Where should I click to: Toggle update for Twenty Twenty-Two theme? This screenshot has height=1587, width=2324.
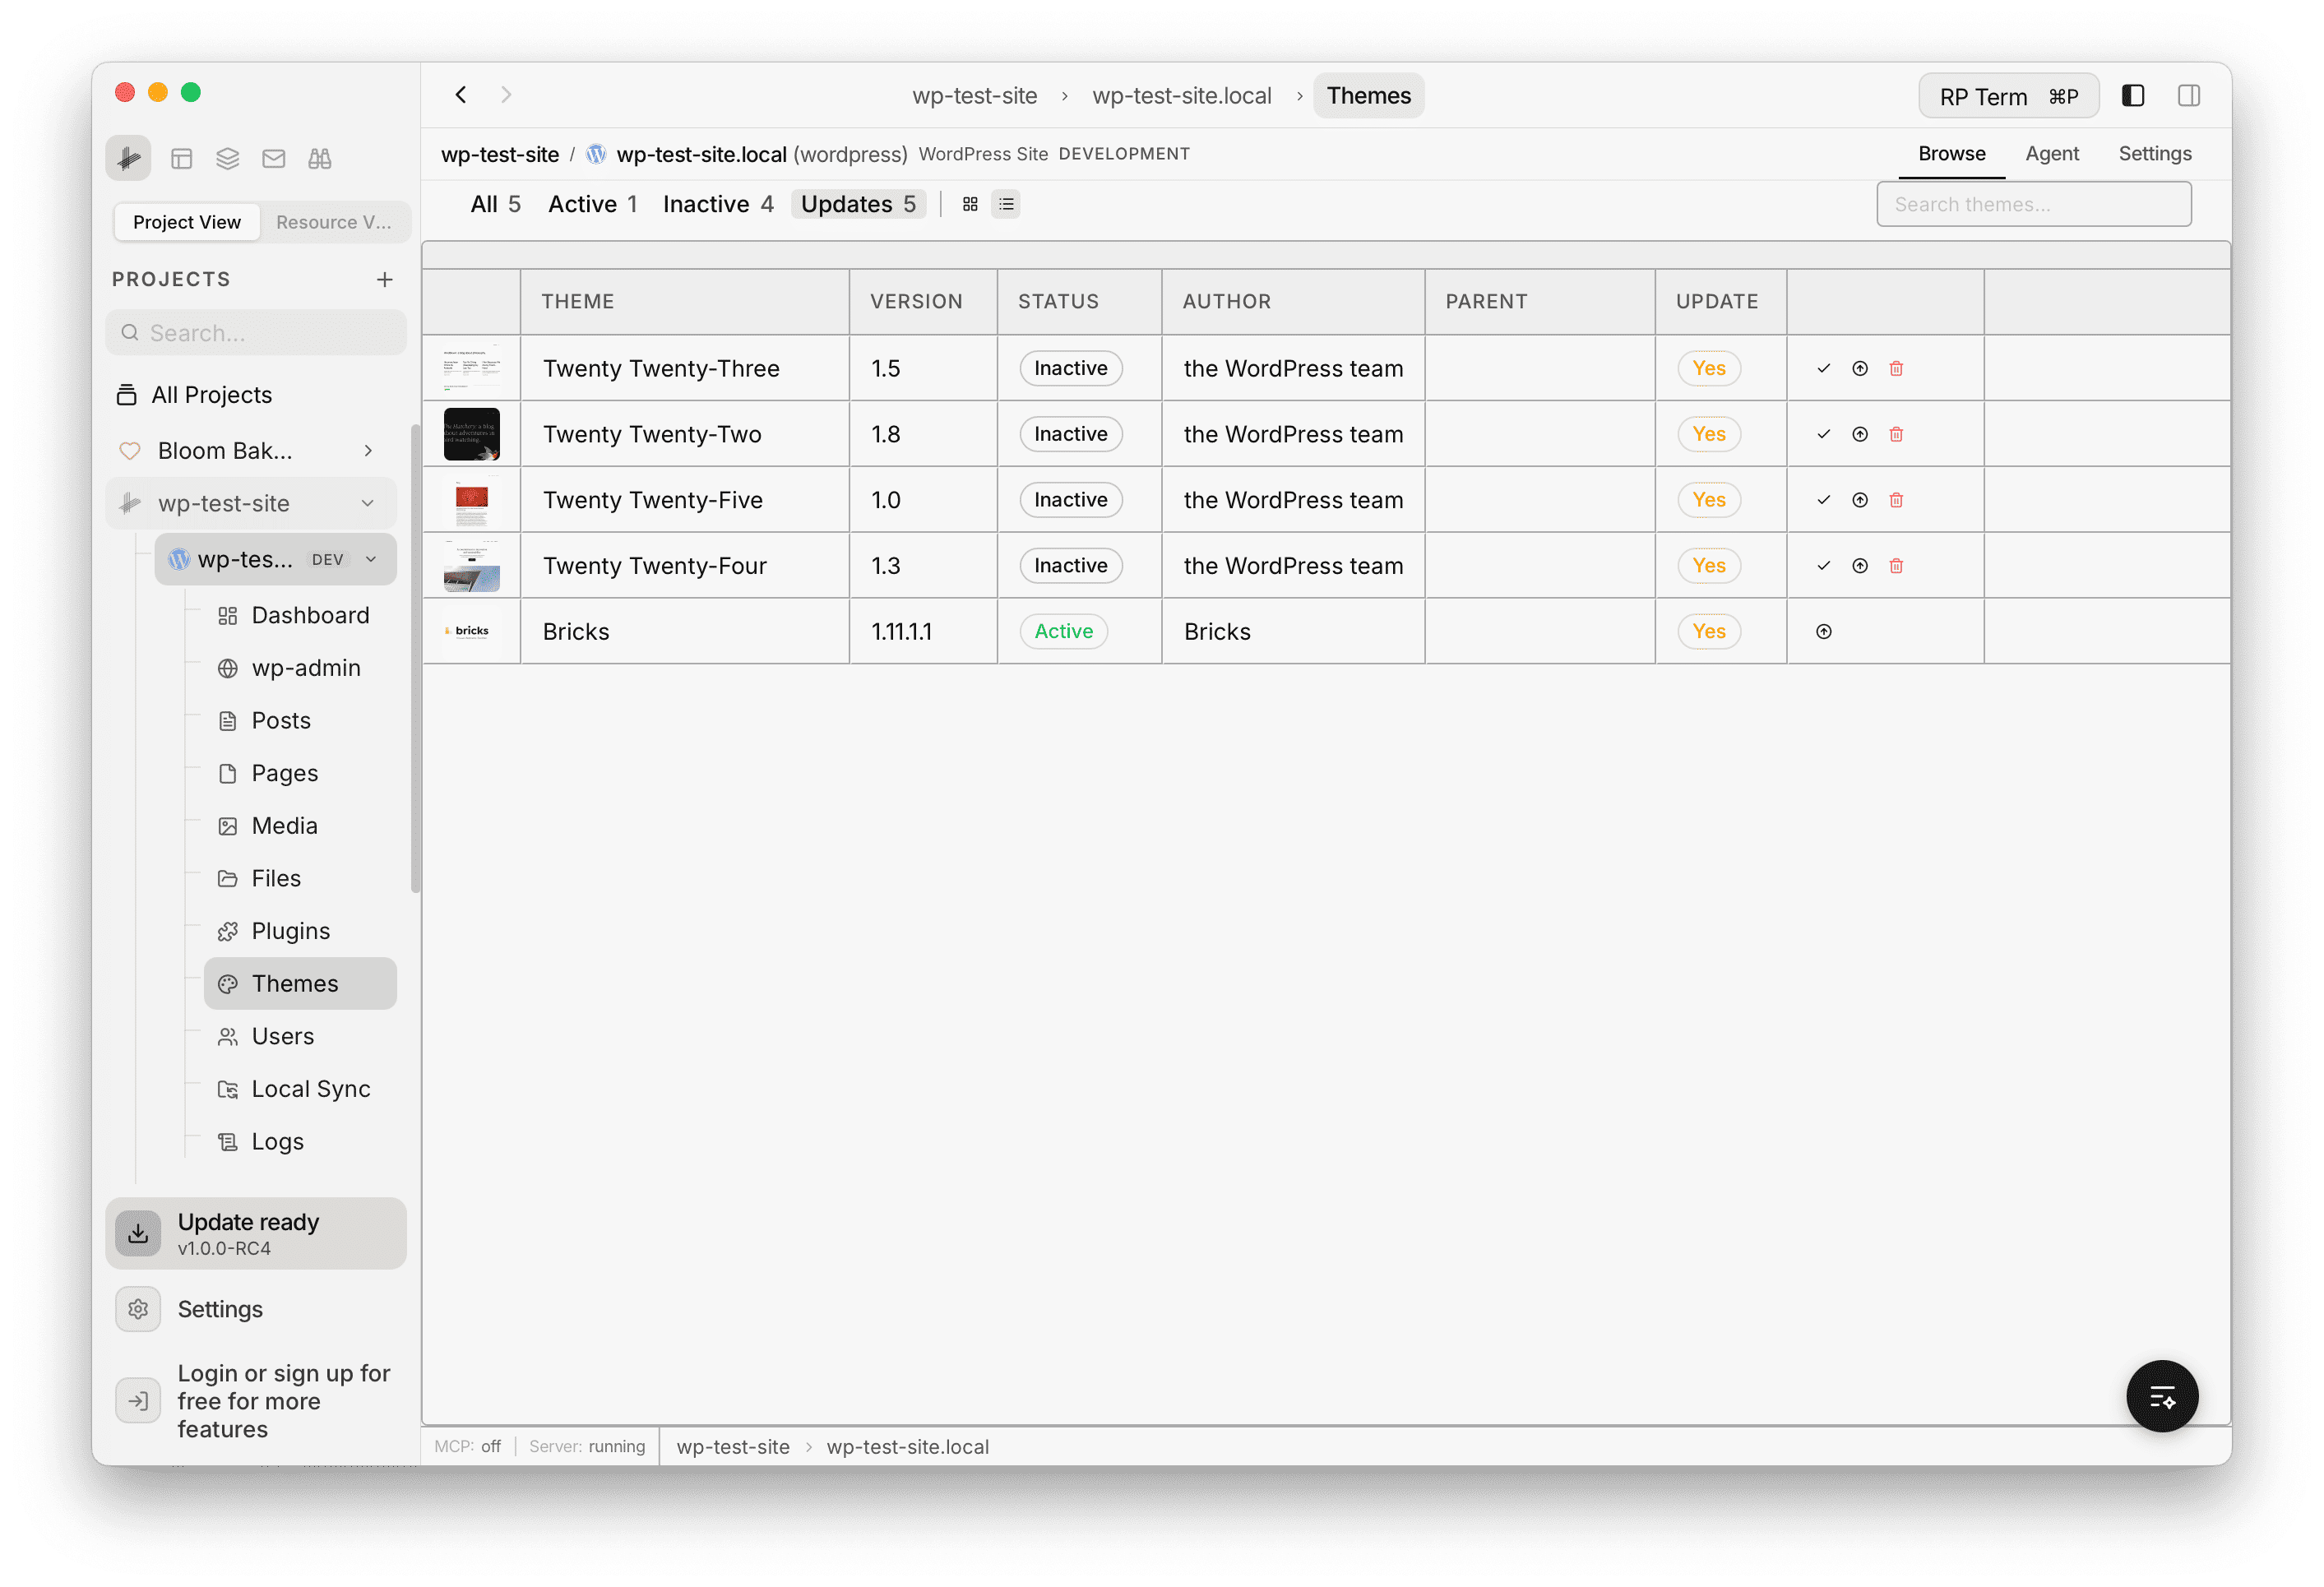1709,434
